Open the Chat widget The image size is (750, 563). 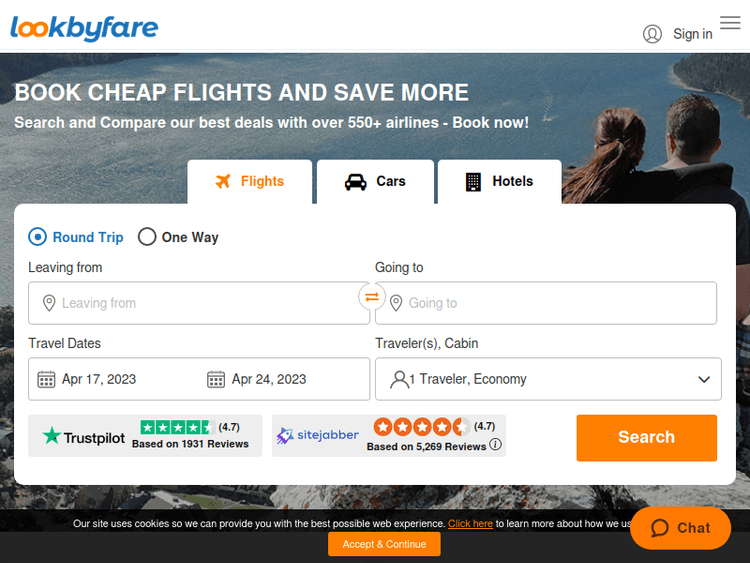coord(680,528)
